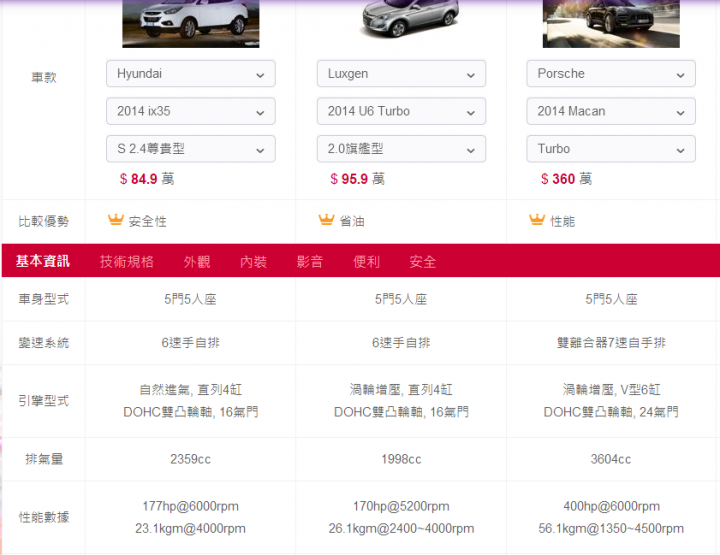720x555 pixels.
Task: Click the 1998cc displacement value
Action: click(x=401, y=459)
